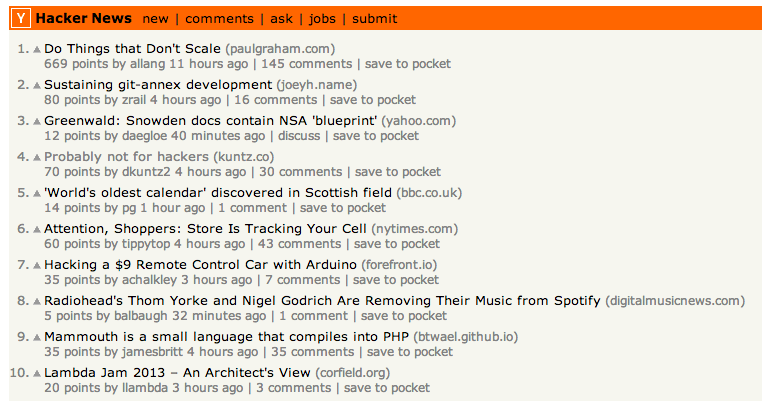
Task: Open the 'comments' page in header
Action: pos(219,19)
